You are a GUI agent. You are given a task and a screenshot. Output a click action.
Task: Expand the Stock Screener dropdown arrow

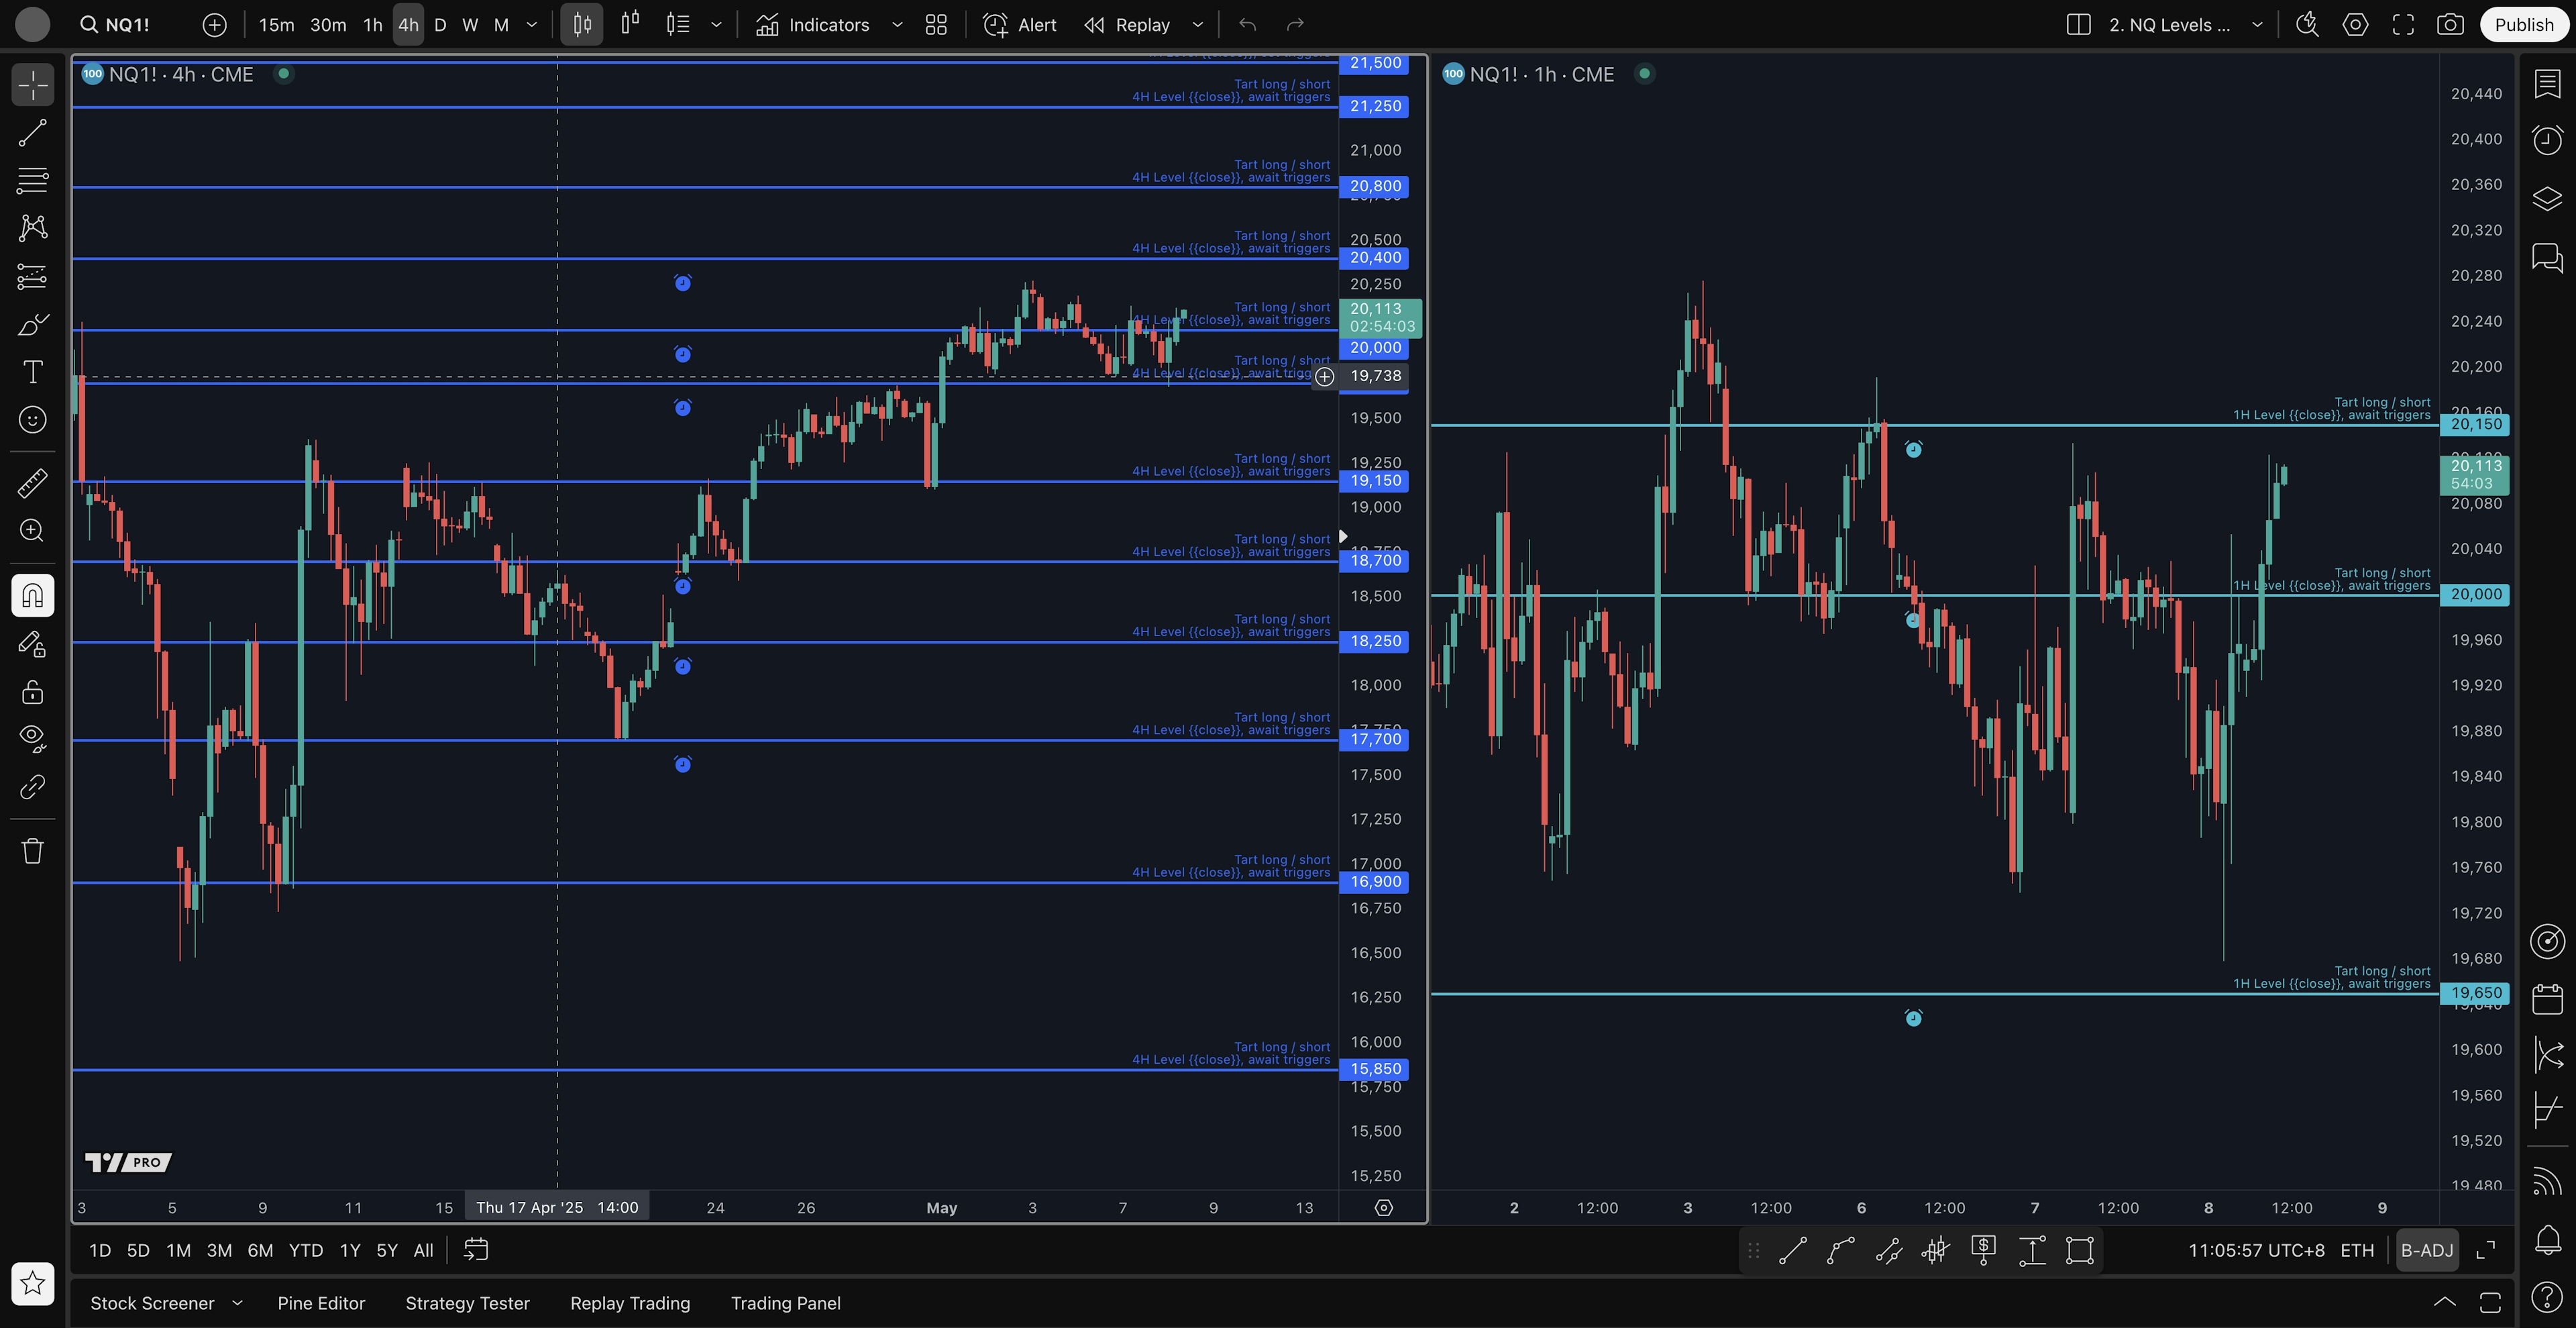237,1303
